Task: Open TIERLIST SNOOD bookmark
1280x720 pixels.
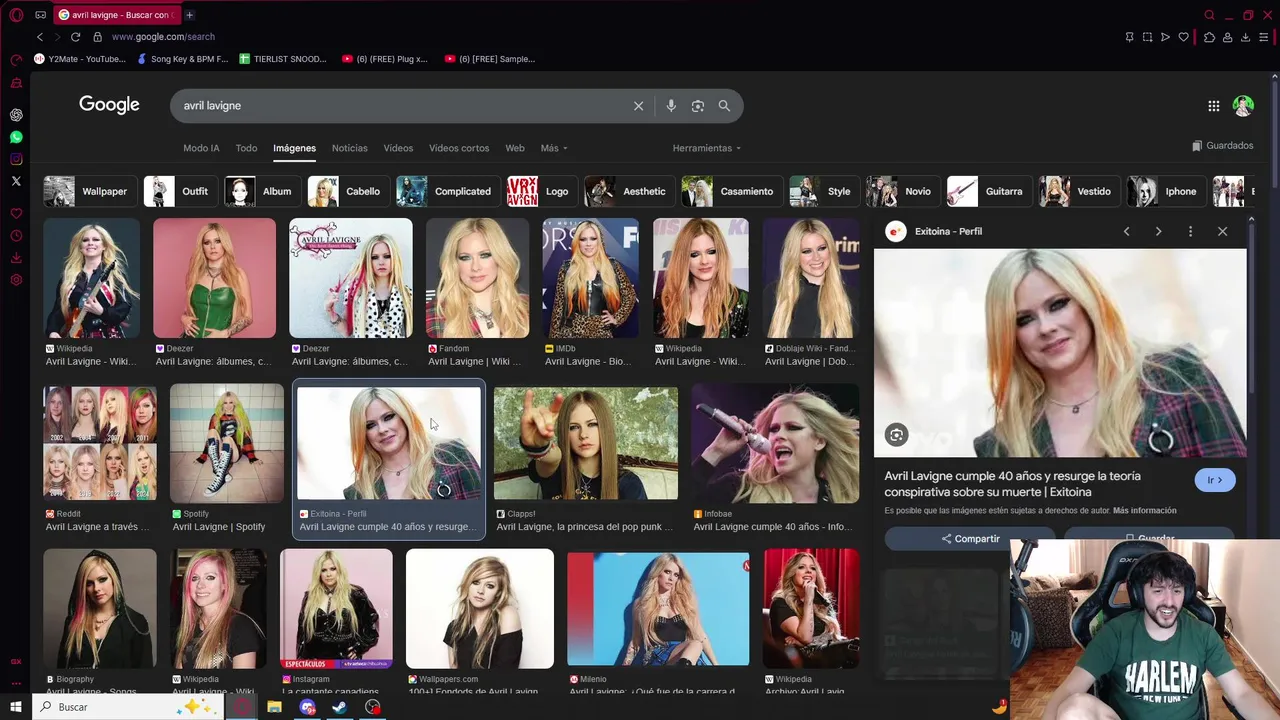Action: point(283,59)
